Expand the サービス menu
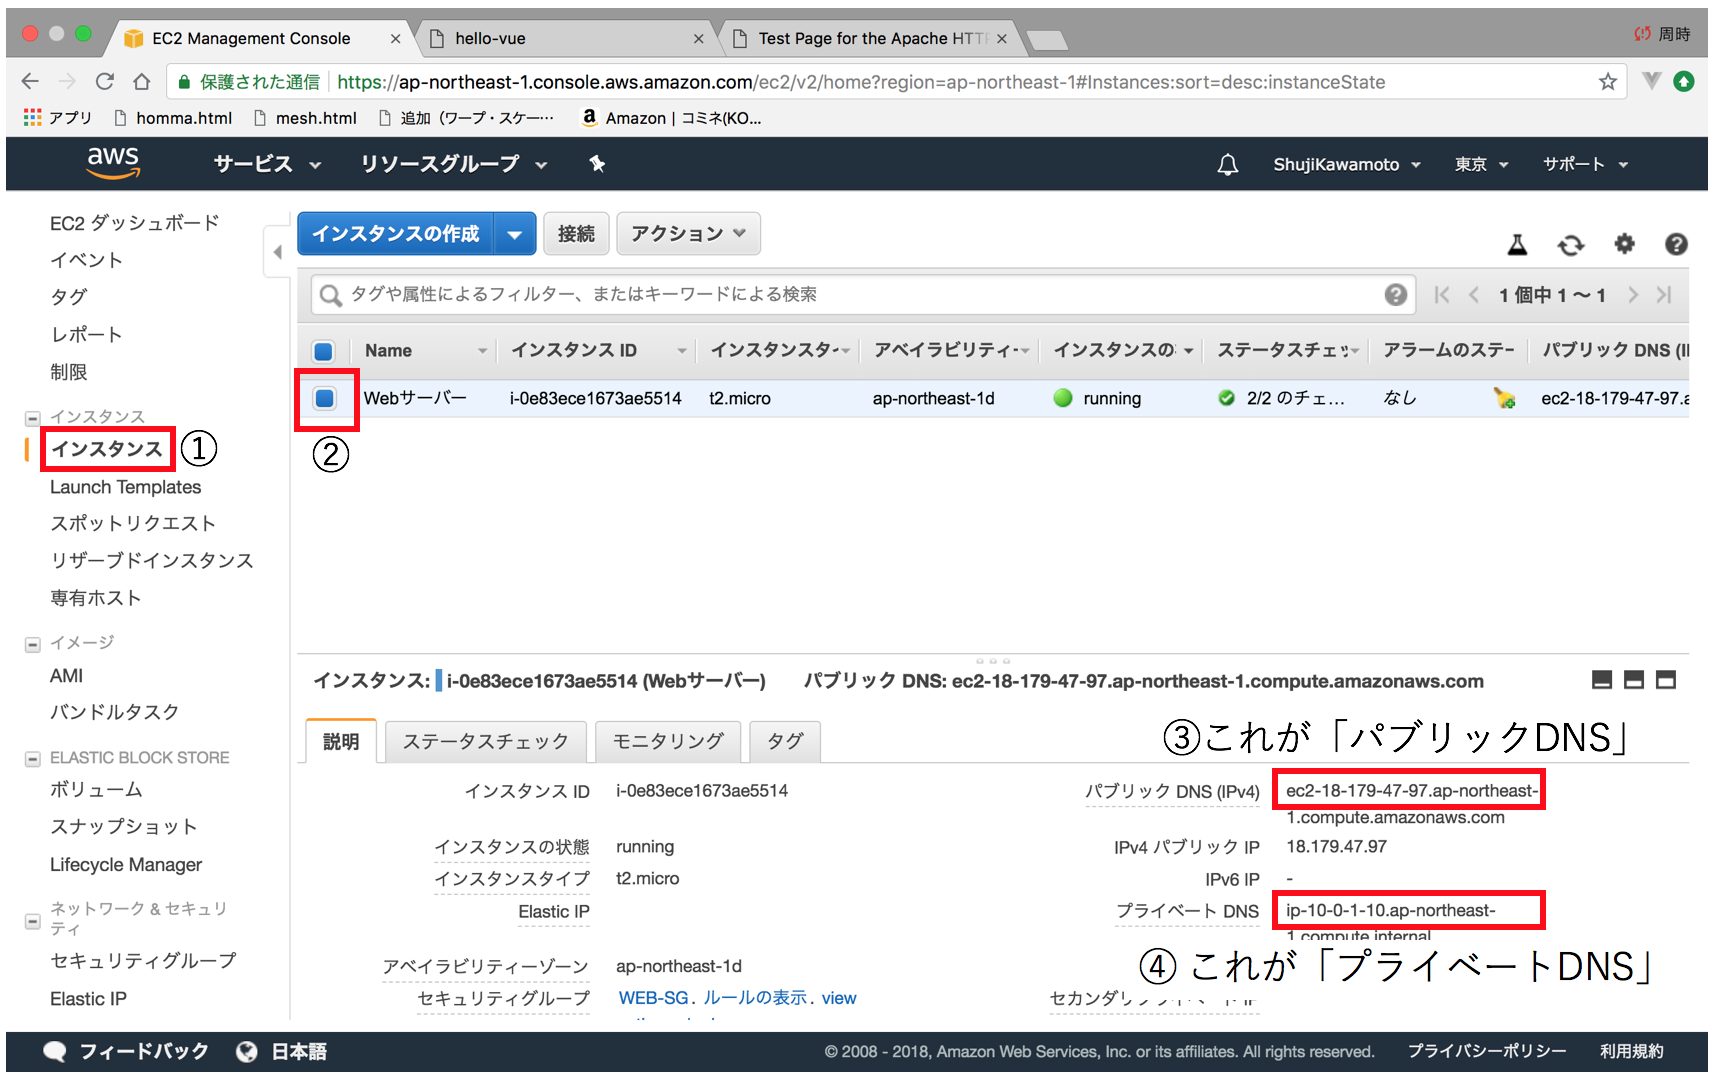Viewport: 1714px width, 1080px height. point(267,164)
